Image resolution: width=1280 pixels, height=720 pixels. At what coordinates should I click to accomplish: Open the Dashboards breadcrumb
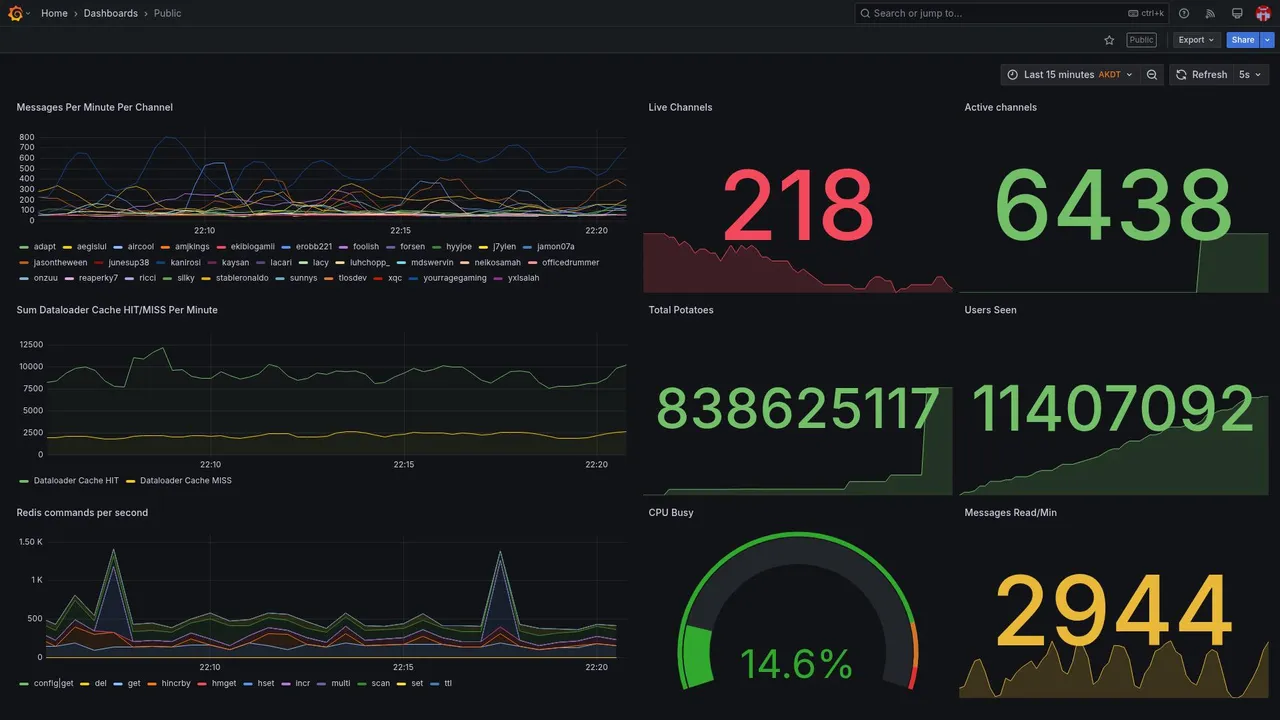pos(111,13)
